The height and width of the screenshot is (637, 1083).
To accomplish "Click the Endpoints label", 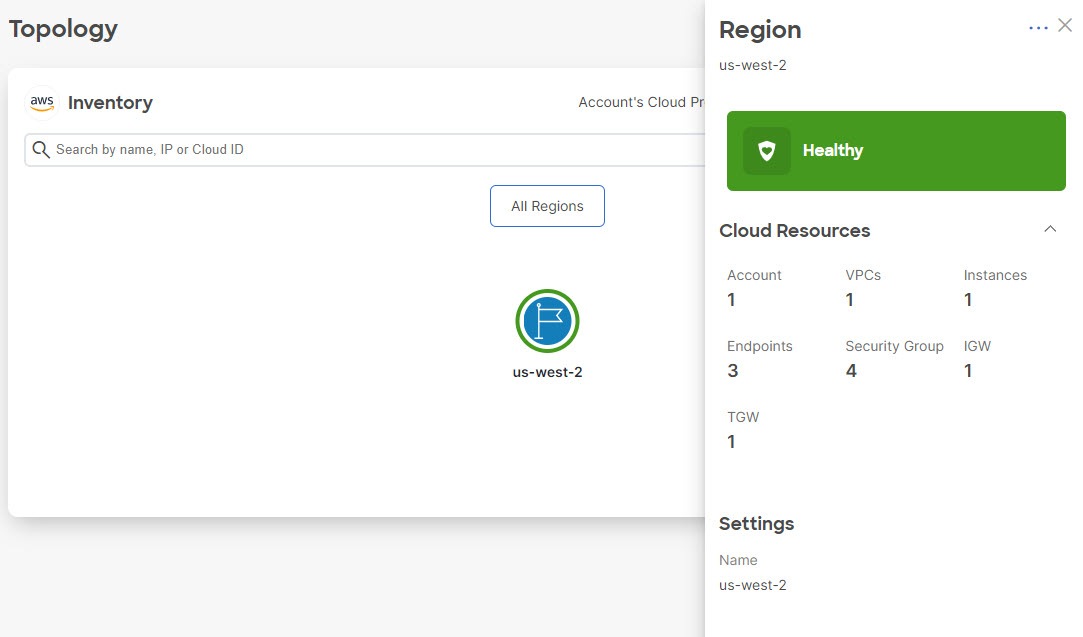I will coord(760,346).
